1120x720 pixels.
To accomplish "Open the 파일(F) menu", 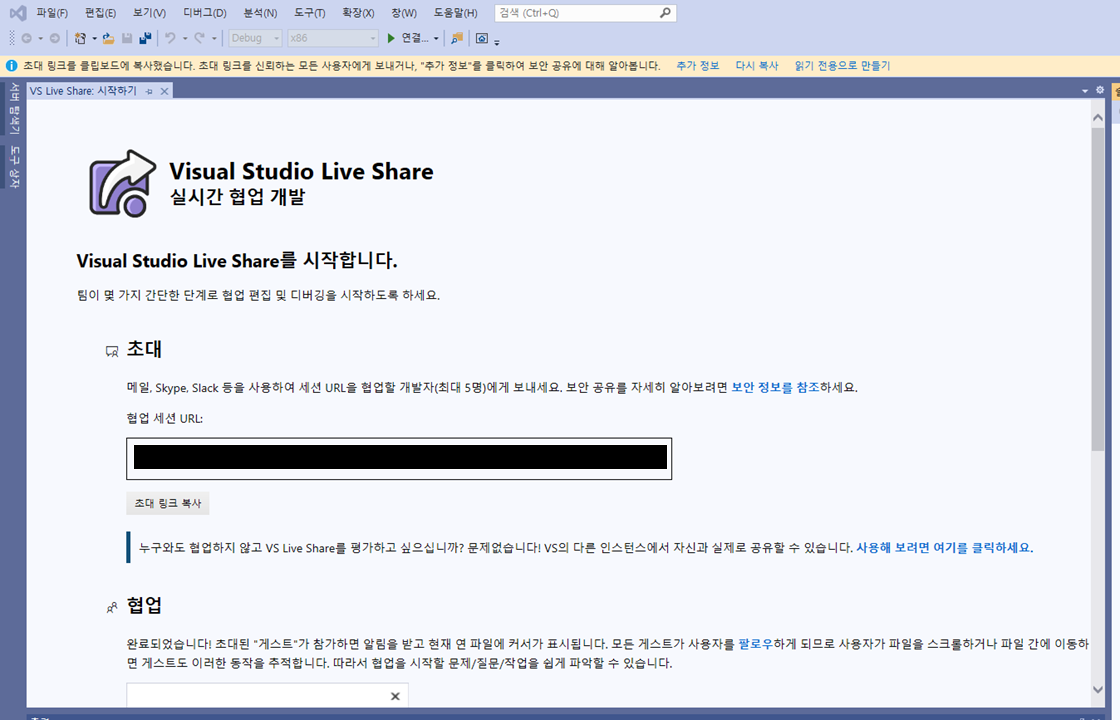I will tap(52, 13).
